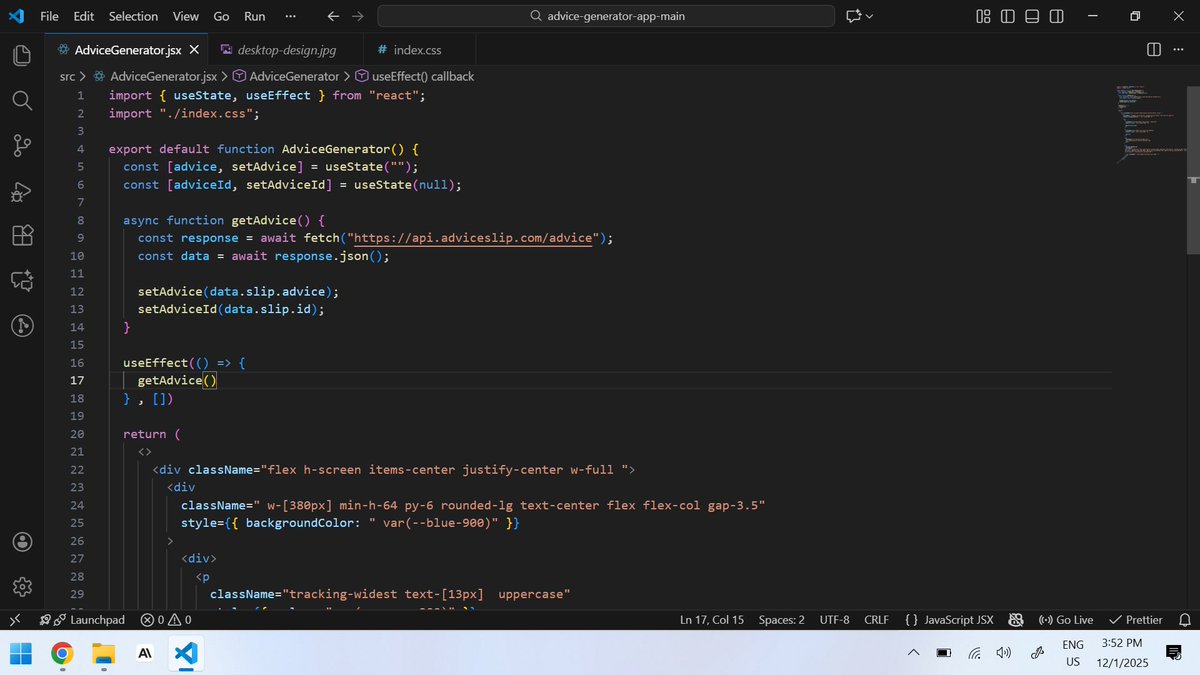Open the View menu
Image resolution: width=1200 pixels, height=675 pixels.
[x=186, y=16]
